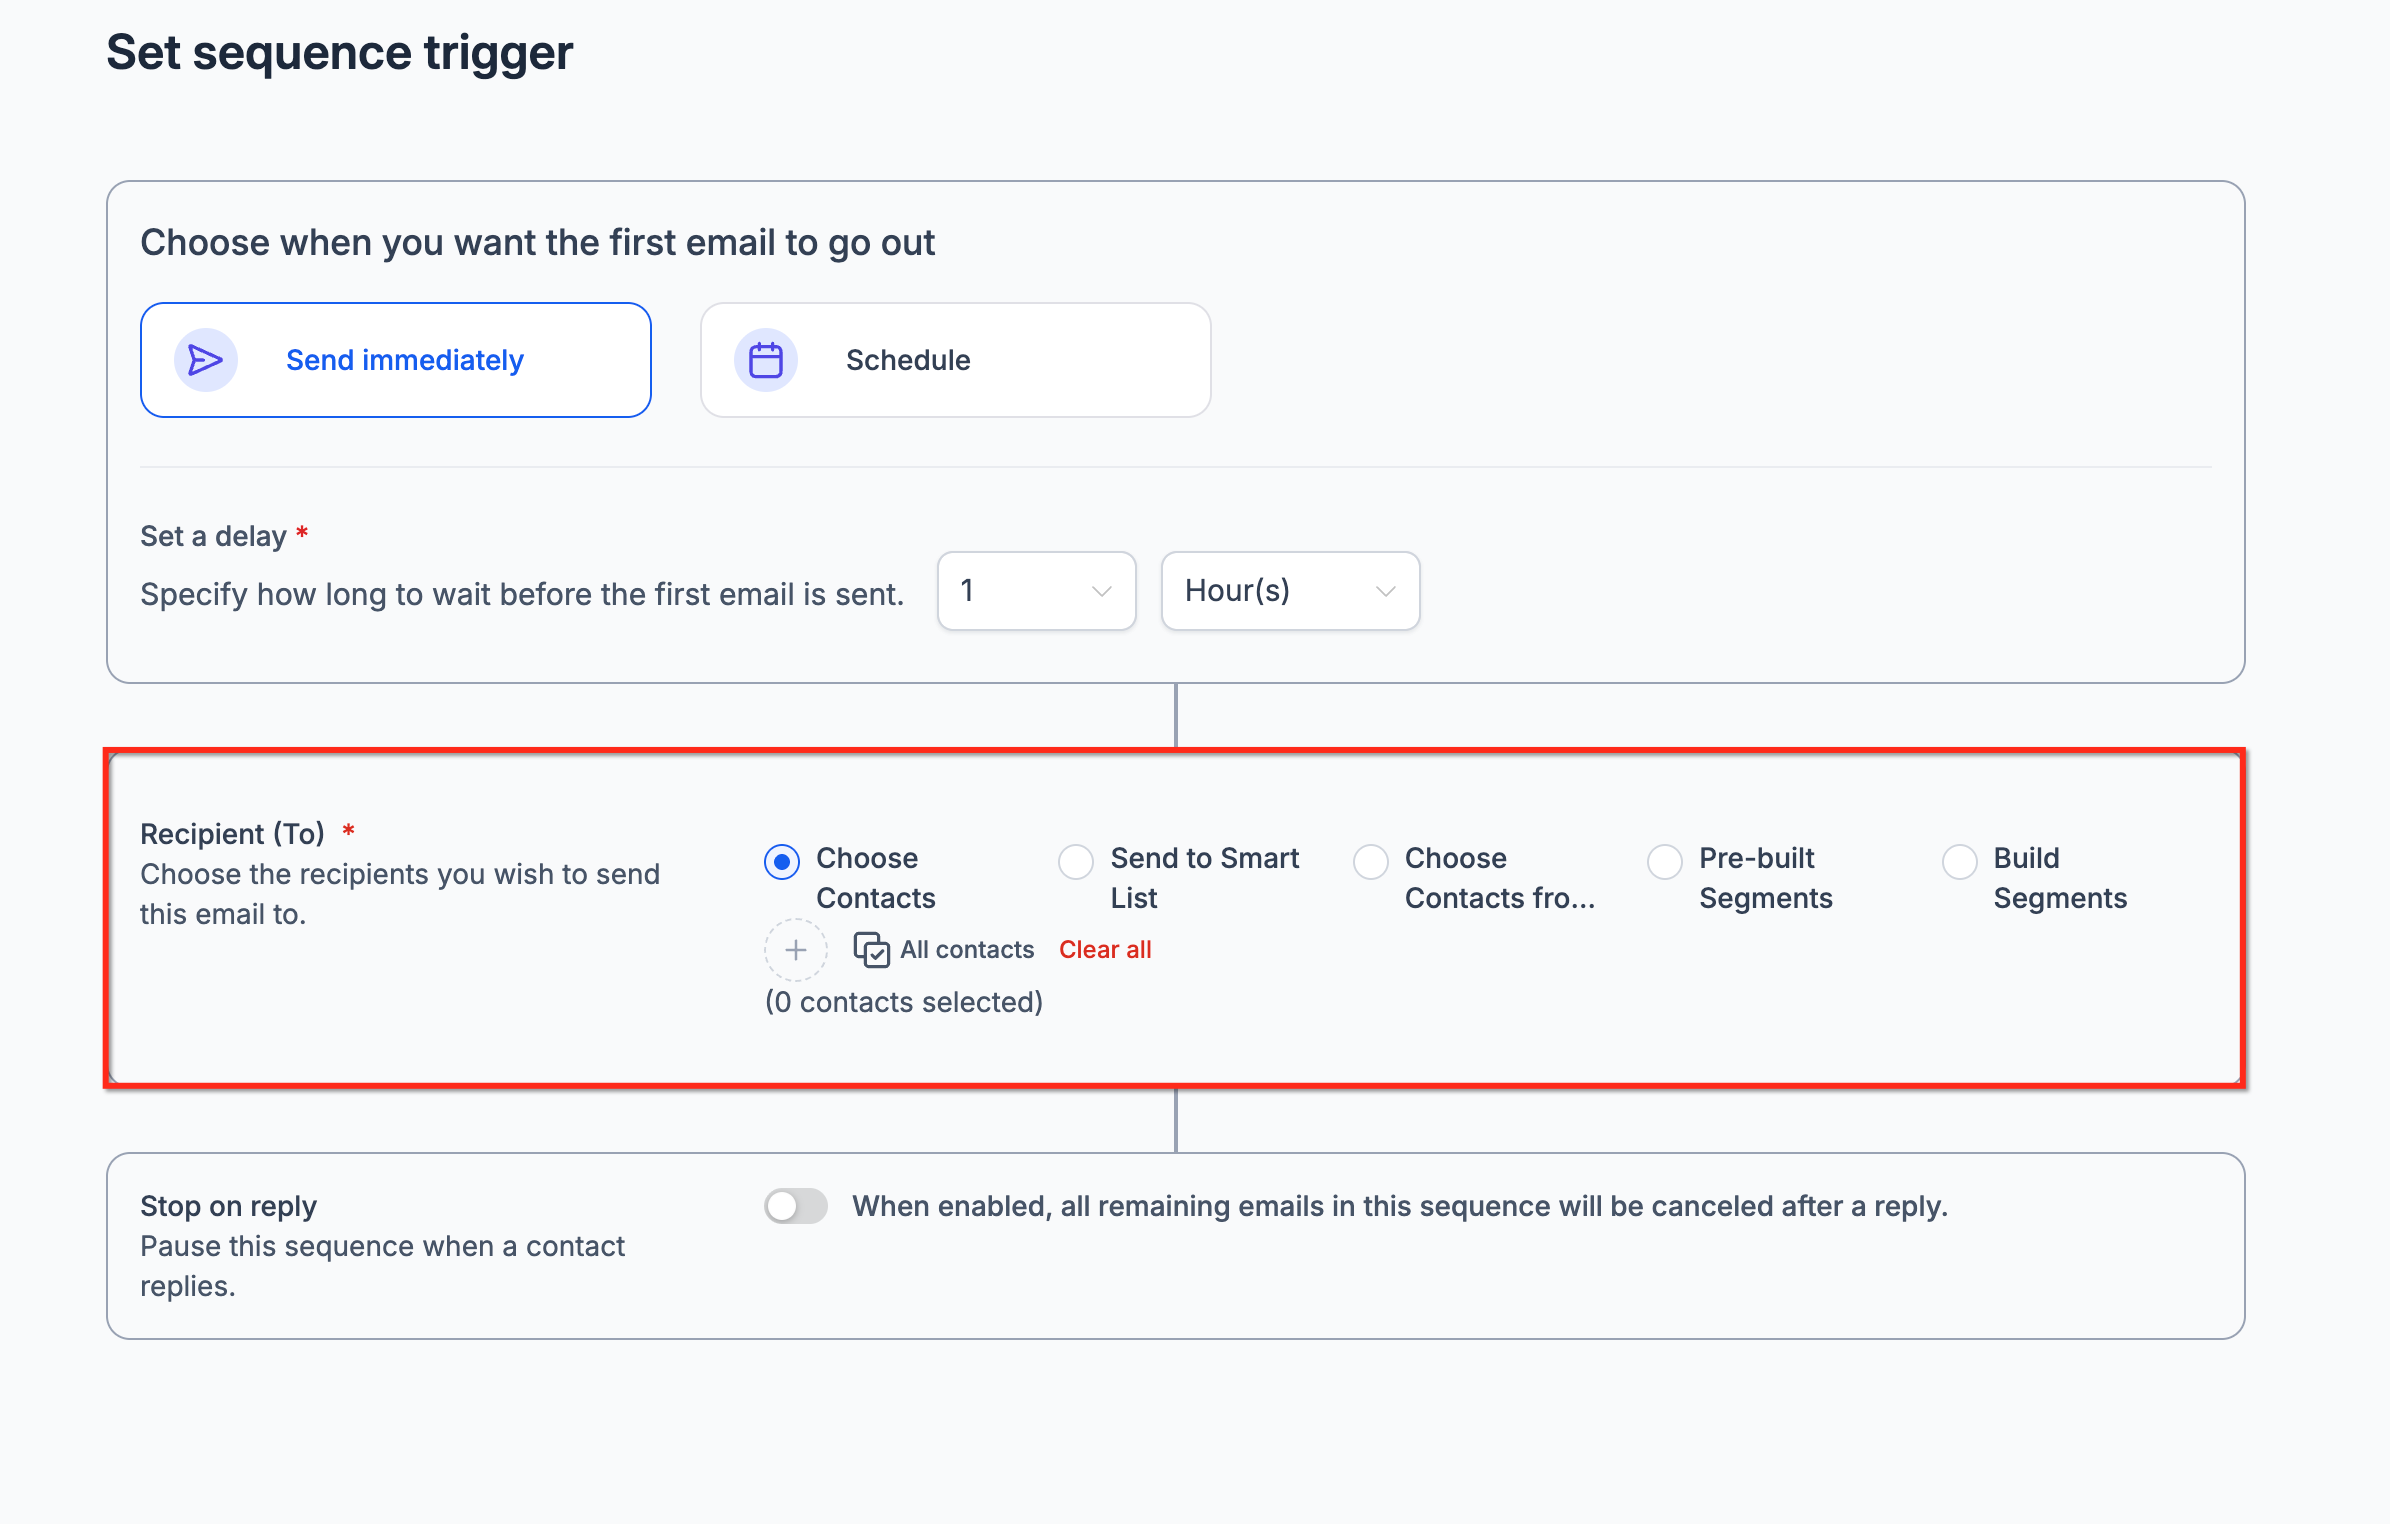Viewport: 2390px width, 1524px height.
Task: Click the All contacts label
Action: (x=967, y=950)
